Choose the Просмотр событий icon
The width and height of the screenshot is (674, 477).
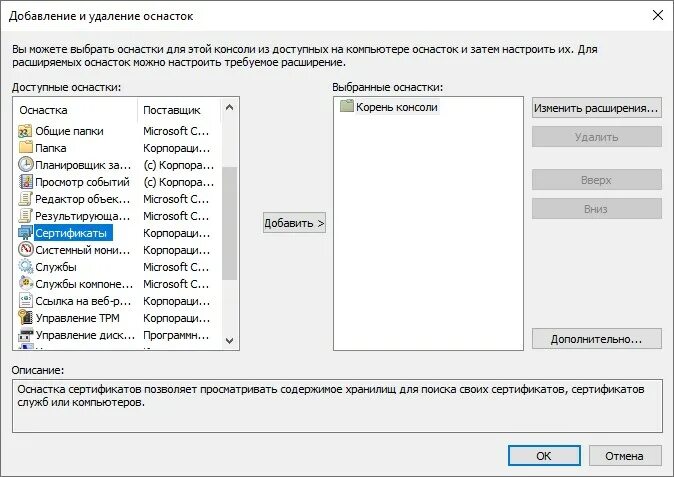tap(25, 182)
